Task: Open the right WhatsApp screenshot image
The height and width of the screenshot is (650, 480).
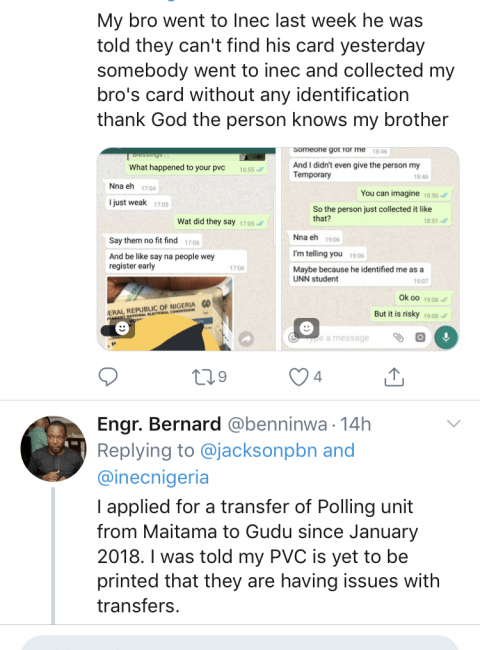Action: pyautogui.click(x=370, y=249)
